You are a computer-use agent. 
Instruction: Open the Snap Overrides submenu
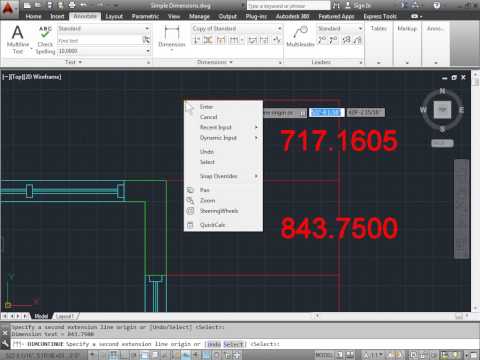223,176
